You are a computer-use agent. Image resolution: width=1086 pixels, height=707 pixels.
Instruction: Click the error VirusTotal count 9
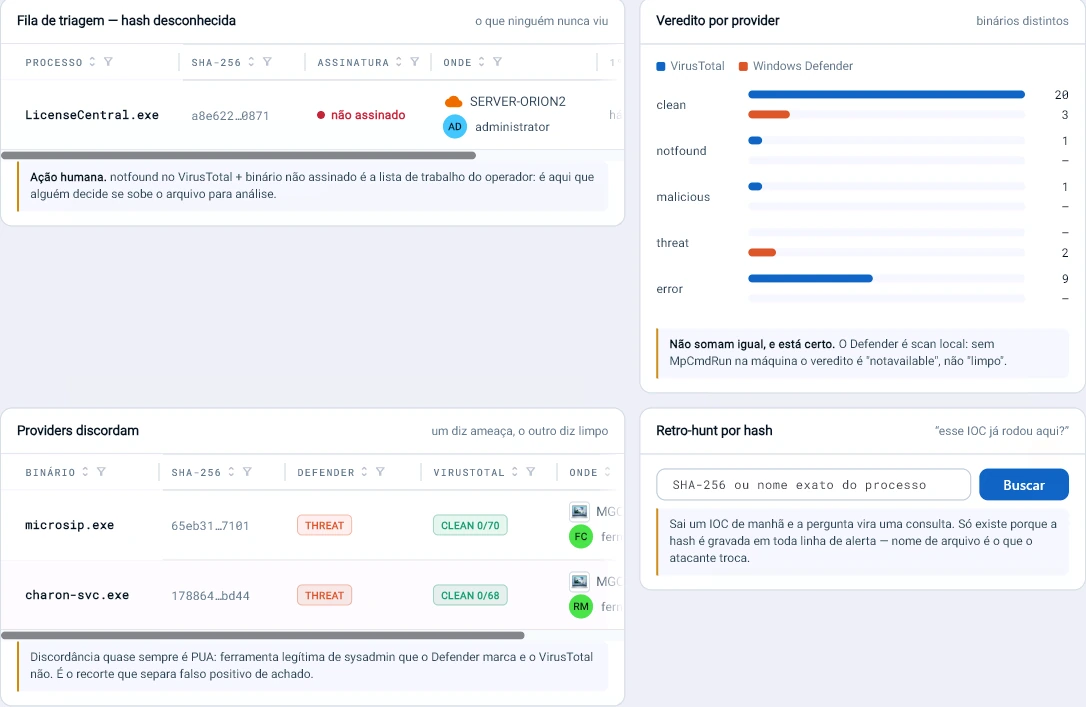coord(1065,279)
